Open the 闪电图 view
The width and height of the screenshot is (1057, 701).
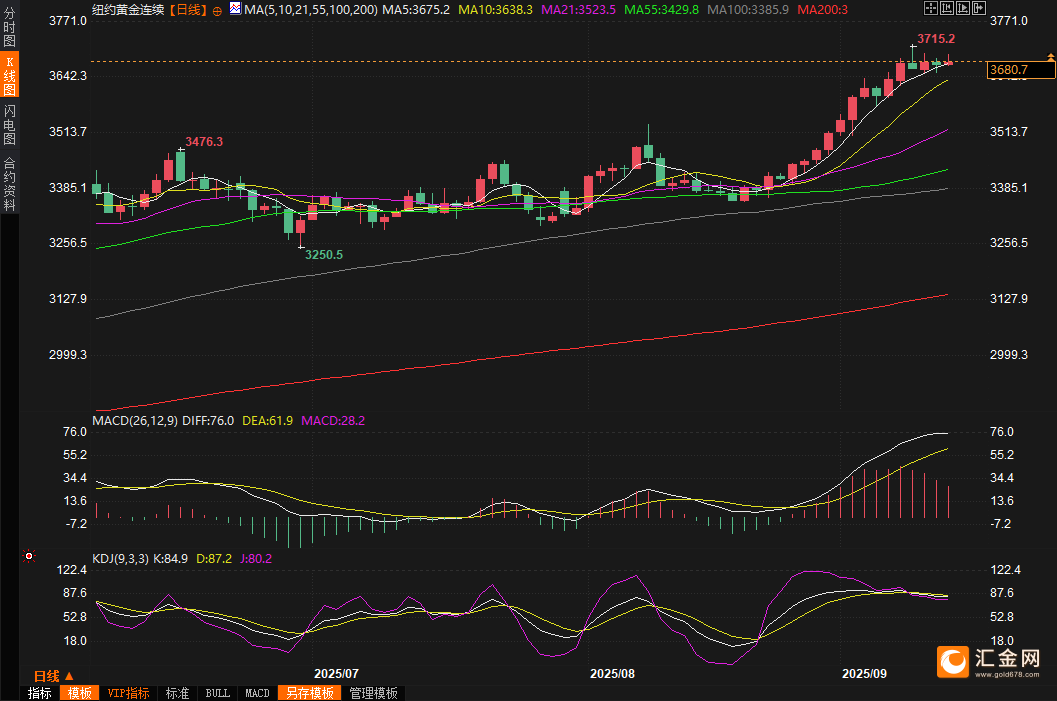(x=9, y=124)
